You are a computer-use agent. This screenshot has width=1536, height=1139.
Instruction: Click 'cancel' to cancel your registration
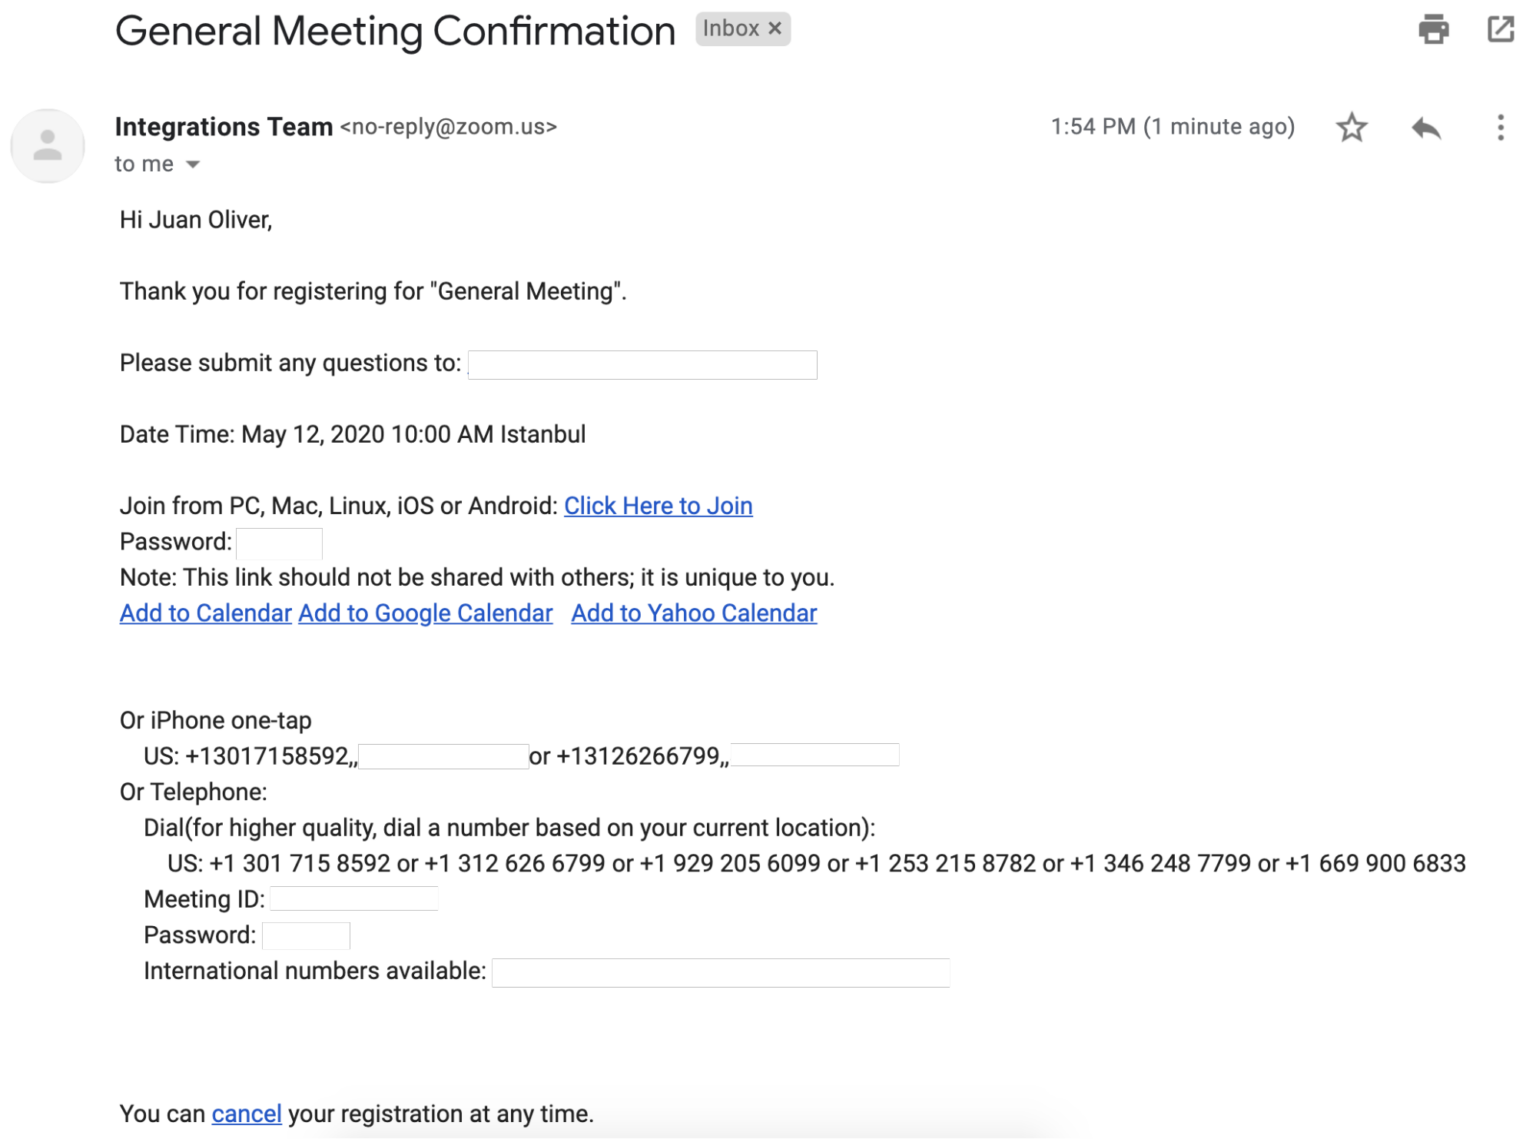coord(246,1113)
